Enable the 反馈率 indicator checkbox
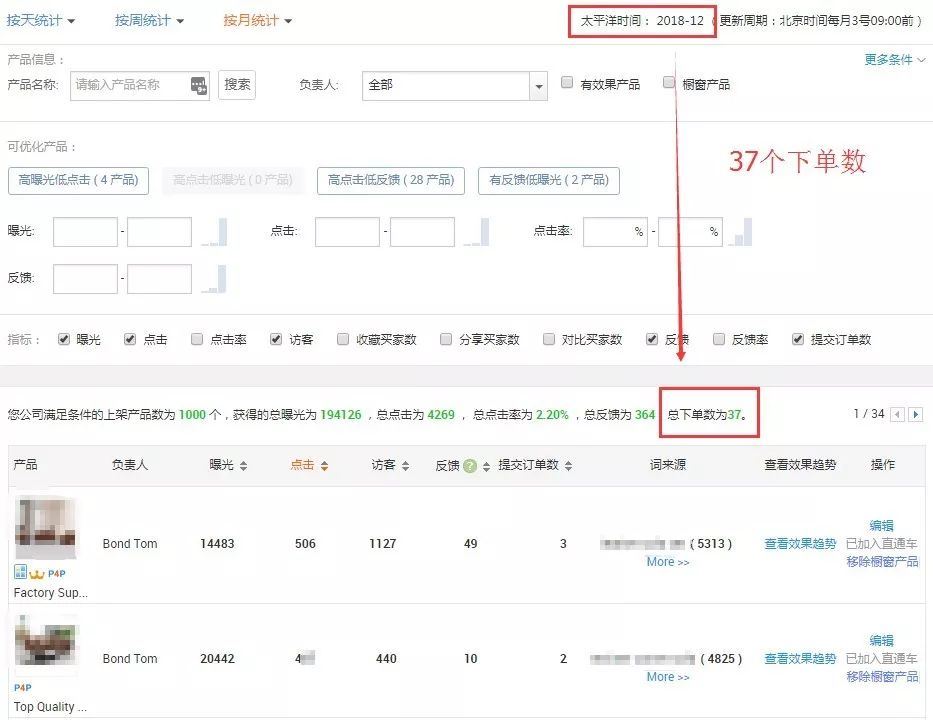 click(719, 339)
